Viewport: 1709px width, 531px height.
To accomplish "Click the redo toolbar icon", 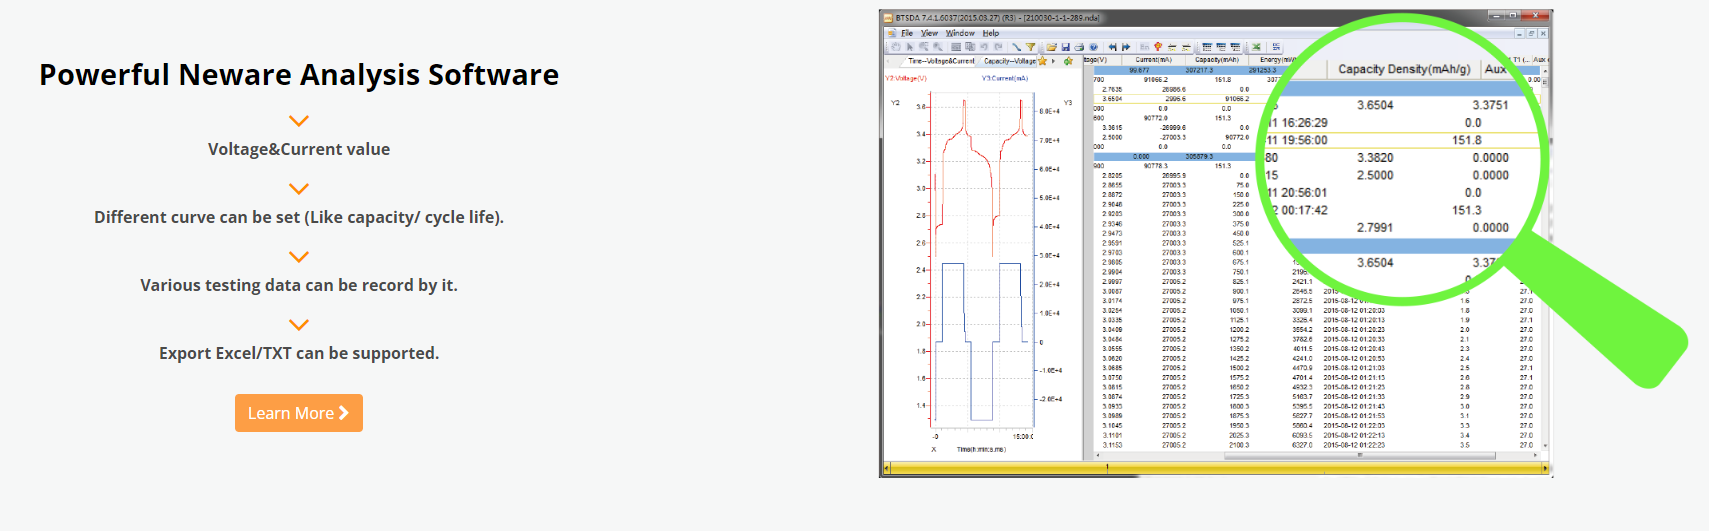I will pyautogui.click(x=998, y=47).
